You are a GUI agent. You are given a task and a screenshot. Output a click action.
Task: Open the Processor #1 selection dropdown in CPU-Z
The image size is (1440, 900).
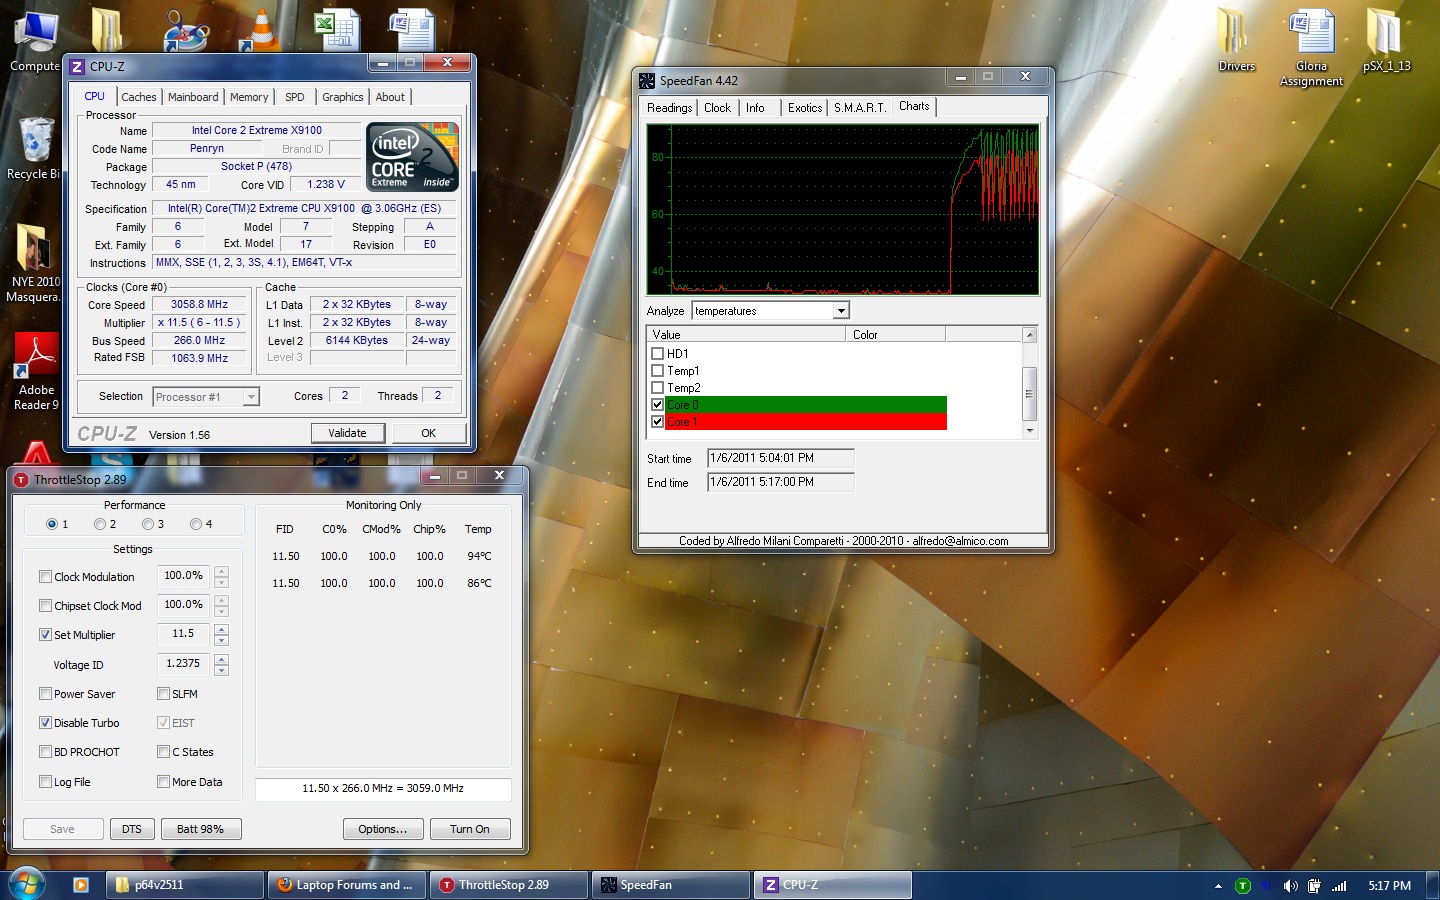251,397
